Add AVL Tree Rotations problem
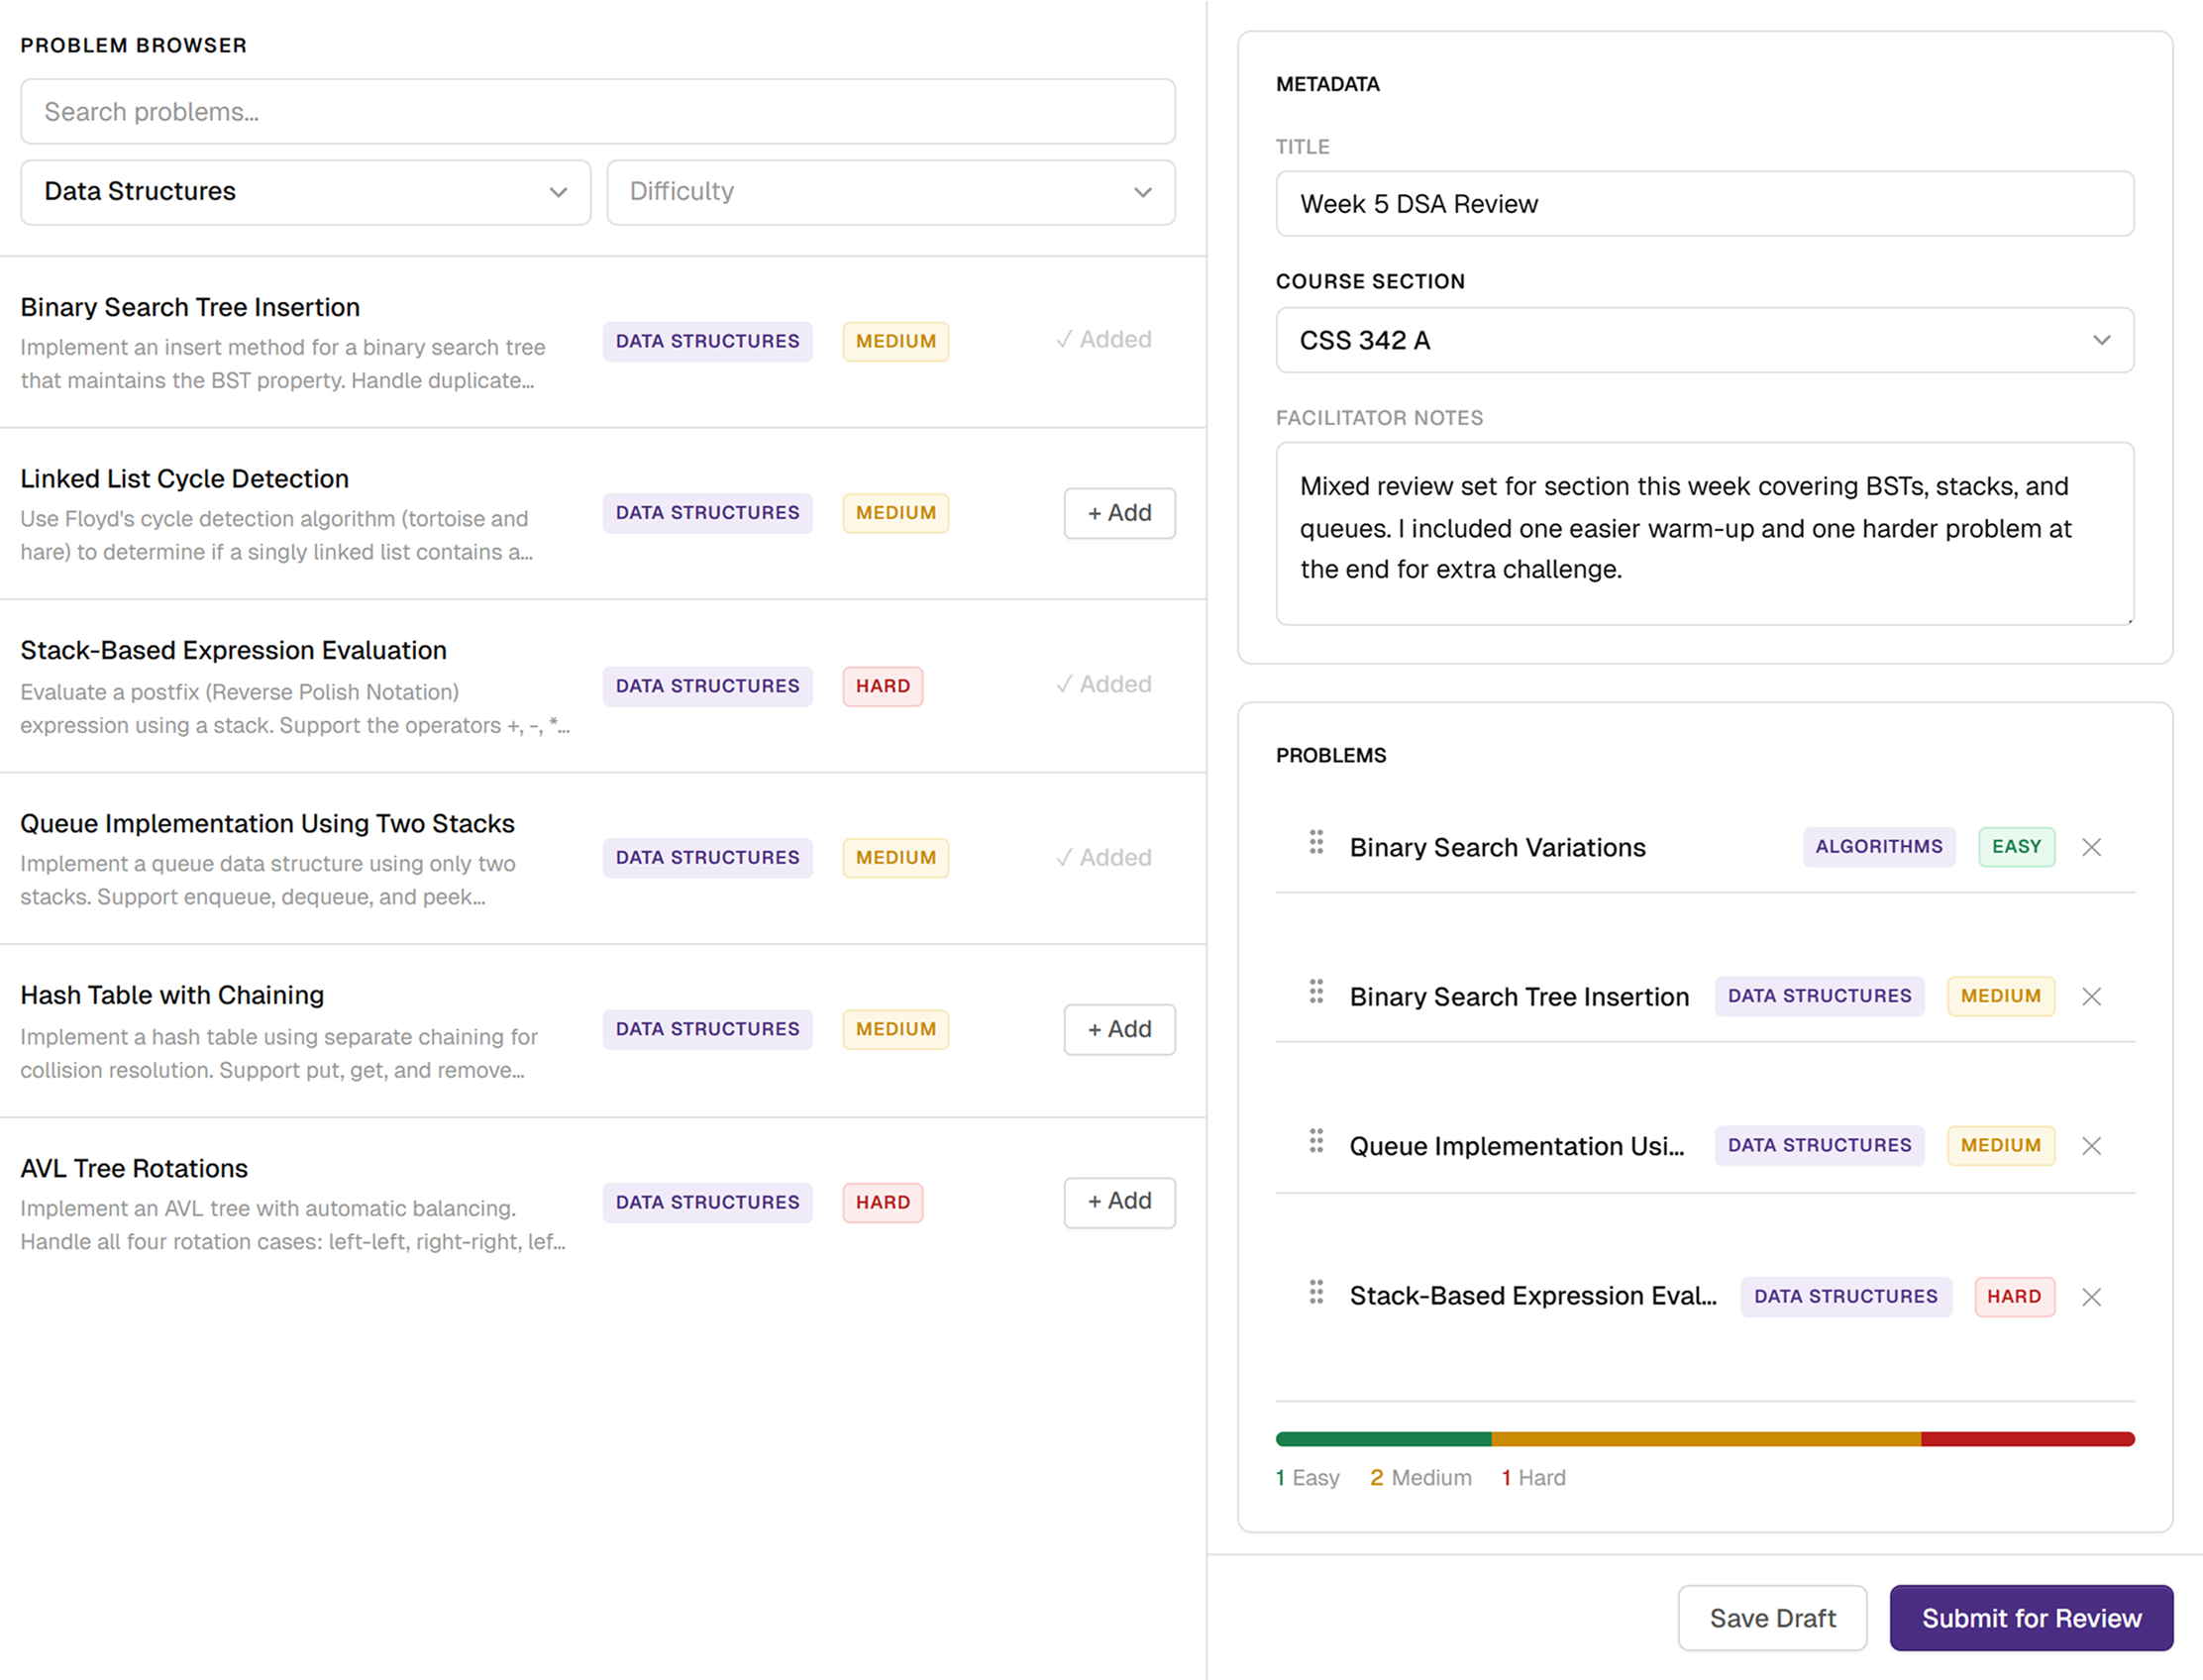This screenshot has width=2203, height=1680. click(1119, 1202)
